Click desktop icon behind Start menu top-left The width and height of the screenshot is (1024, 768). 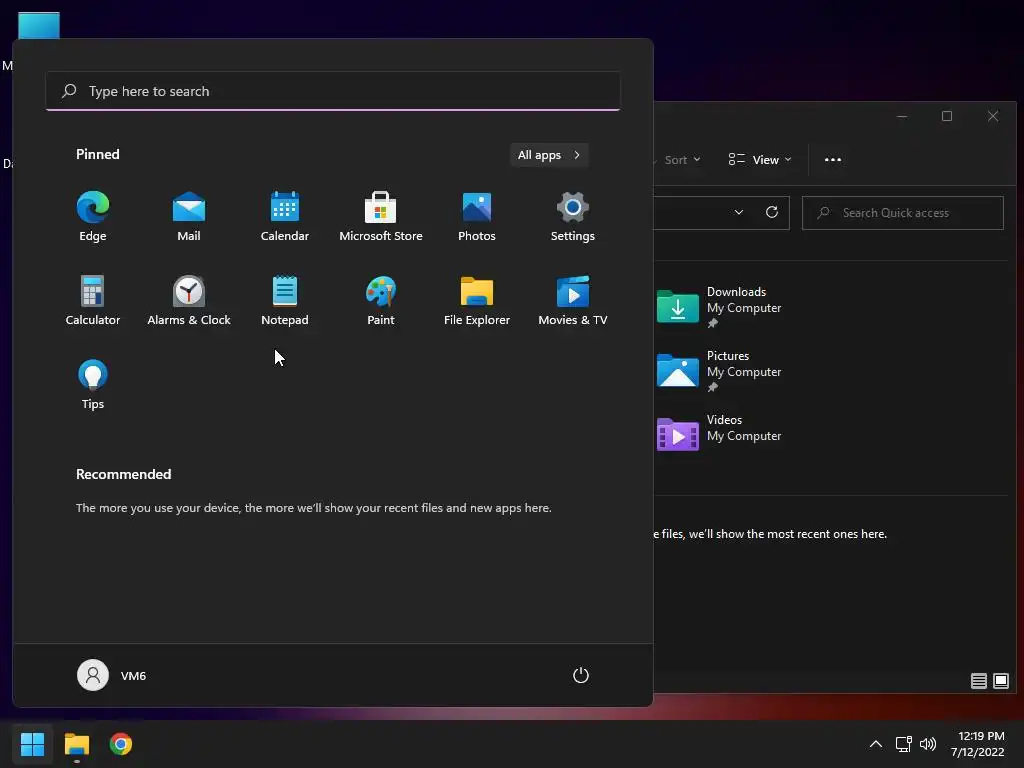pos(39,25)
